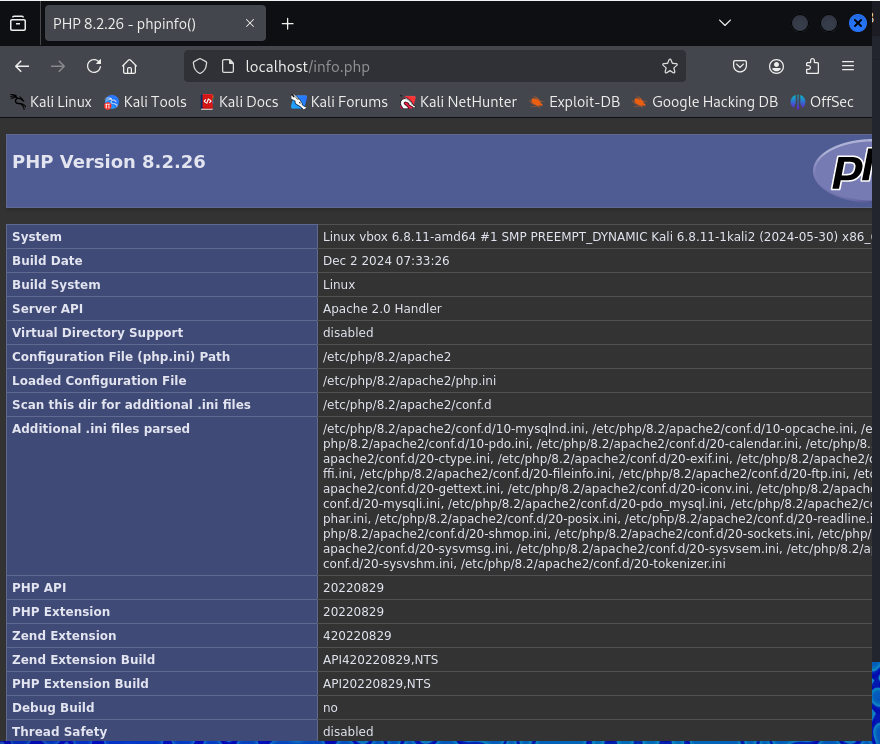
Task: Go forward one page
Action: pos(58,66)
